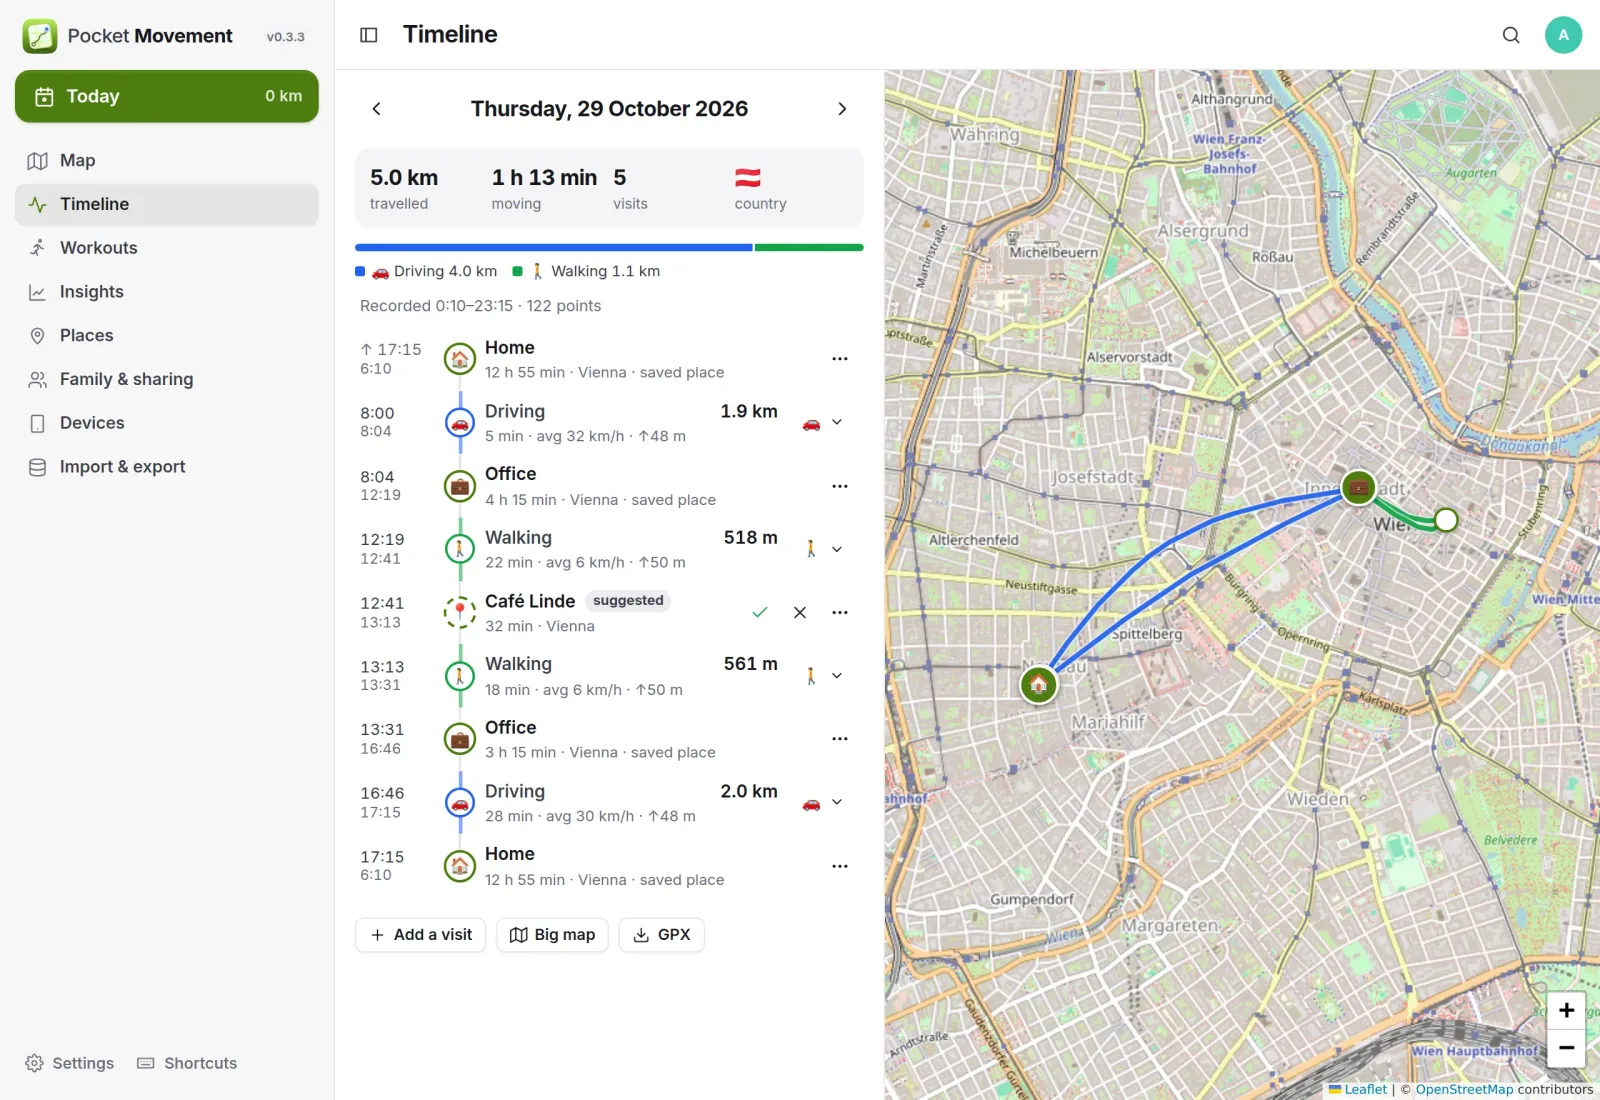Open keyboard Shortcuts
The height and width of the screenshot is (1100, 1600).
pyautogui.click(x=187, y=1063)
